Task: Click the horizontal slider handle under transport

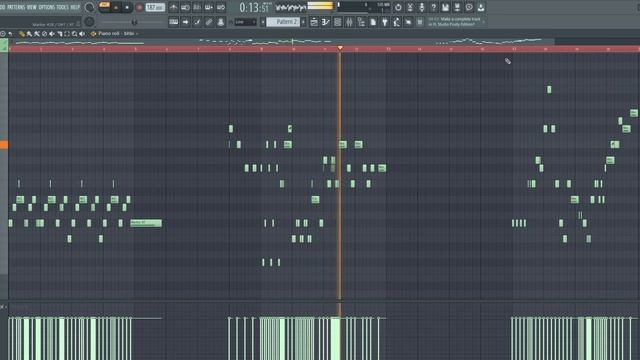Action: point(134,22)
